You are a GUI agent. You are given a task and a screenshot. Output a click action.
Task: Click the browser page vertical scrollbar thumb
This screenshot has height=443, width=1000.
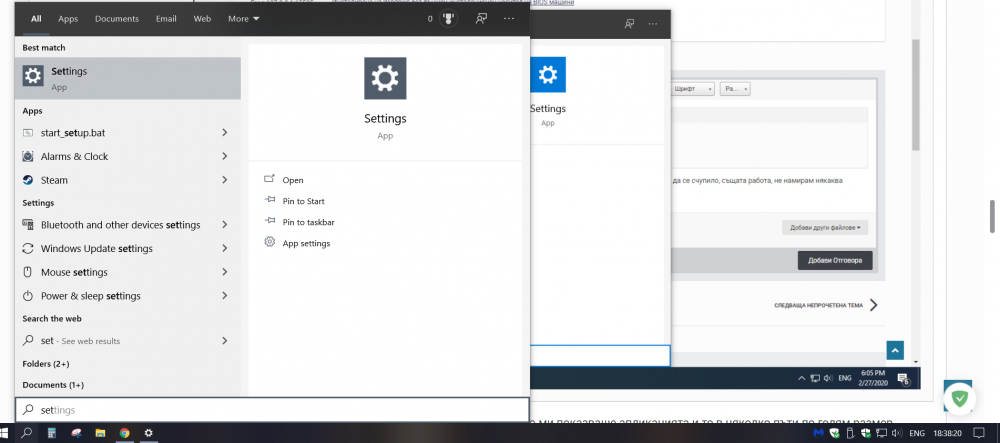(x=992, y=217)
